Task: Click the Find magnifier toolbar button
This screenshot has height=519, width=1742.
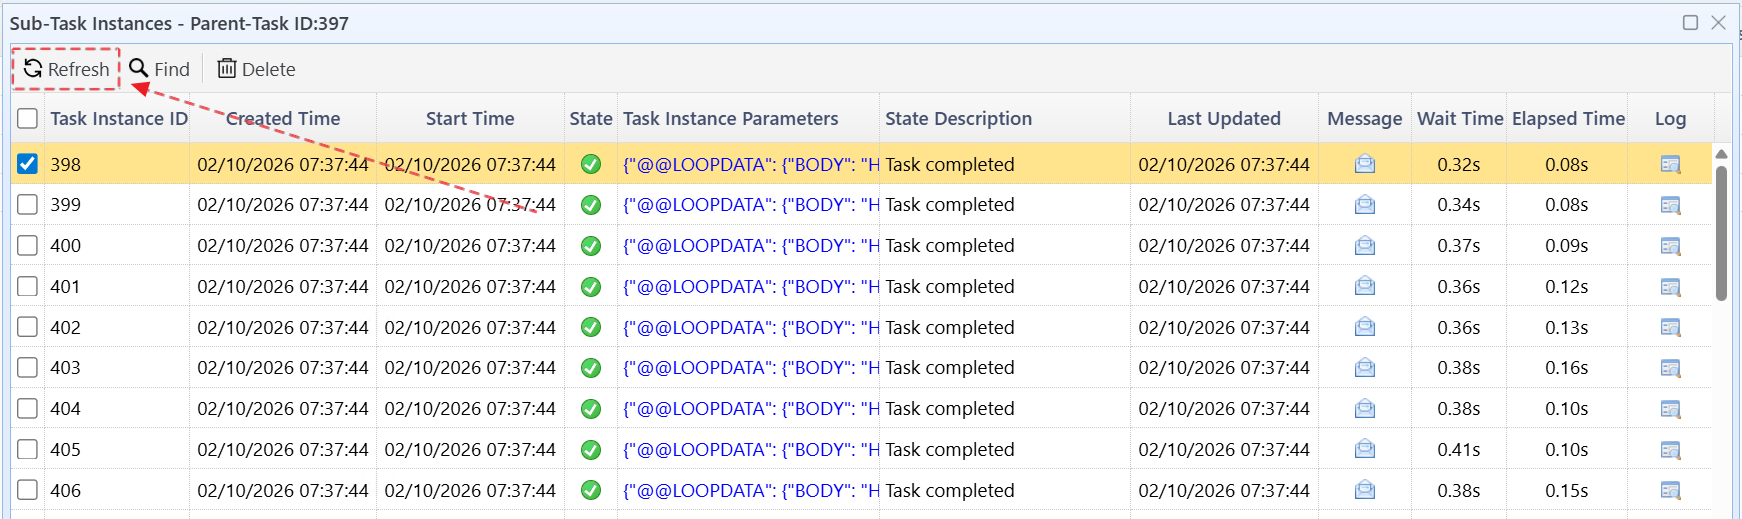Action: 160,69
